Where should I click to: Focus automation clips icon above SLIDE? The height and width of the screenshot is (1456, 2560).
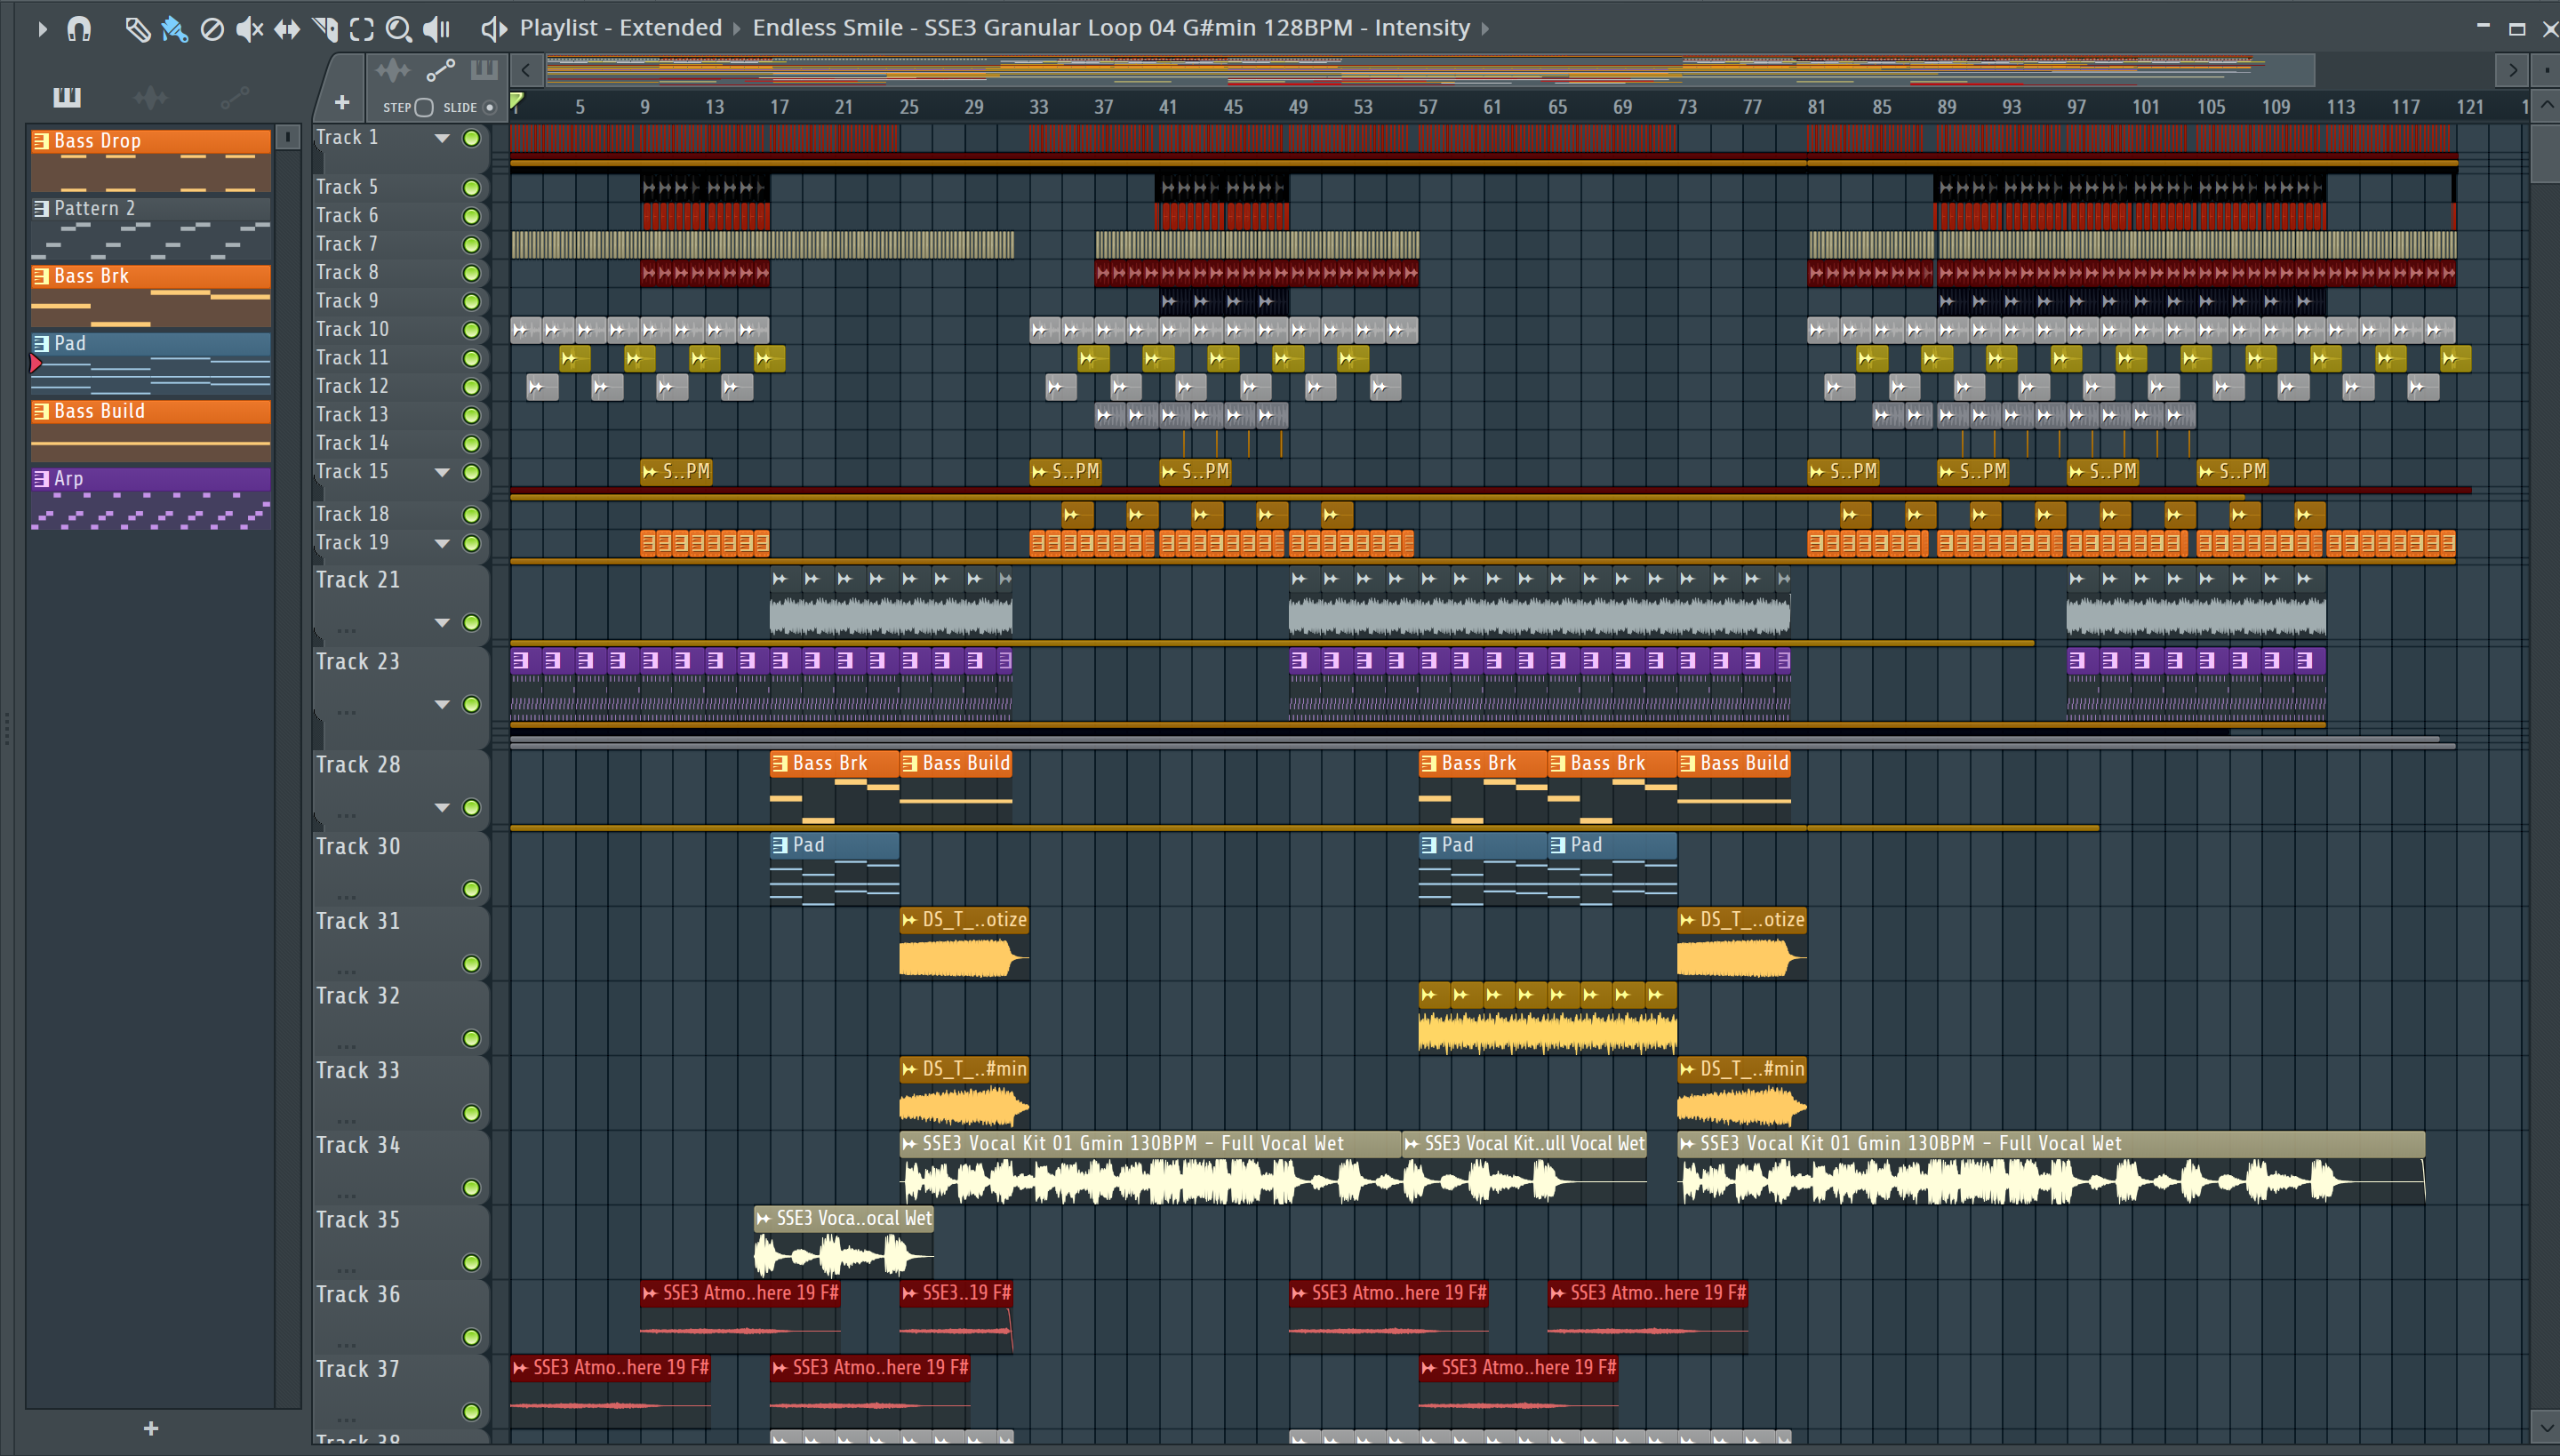pyautogui.click(x=440, y=70)
